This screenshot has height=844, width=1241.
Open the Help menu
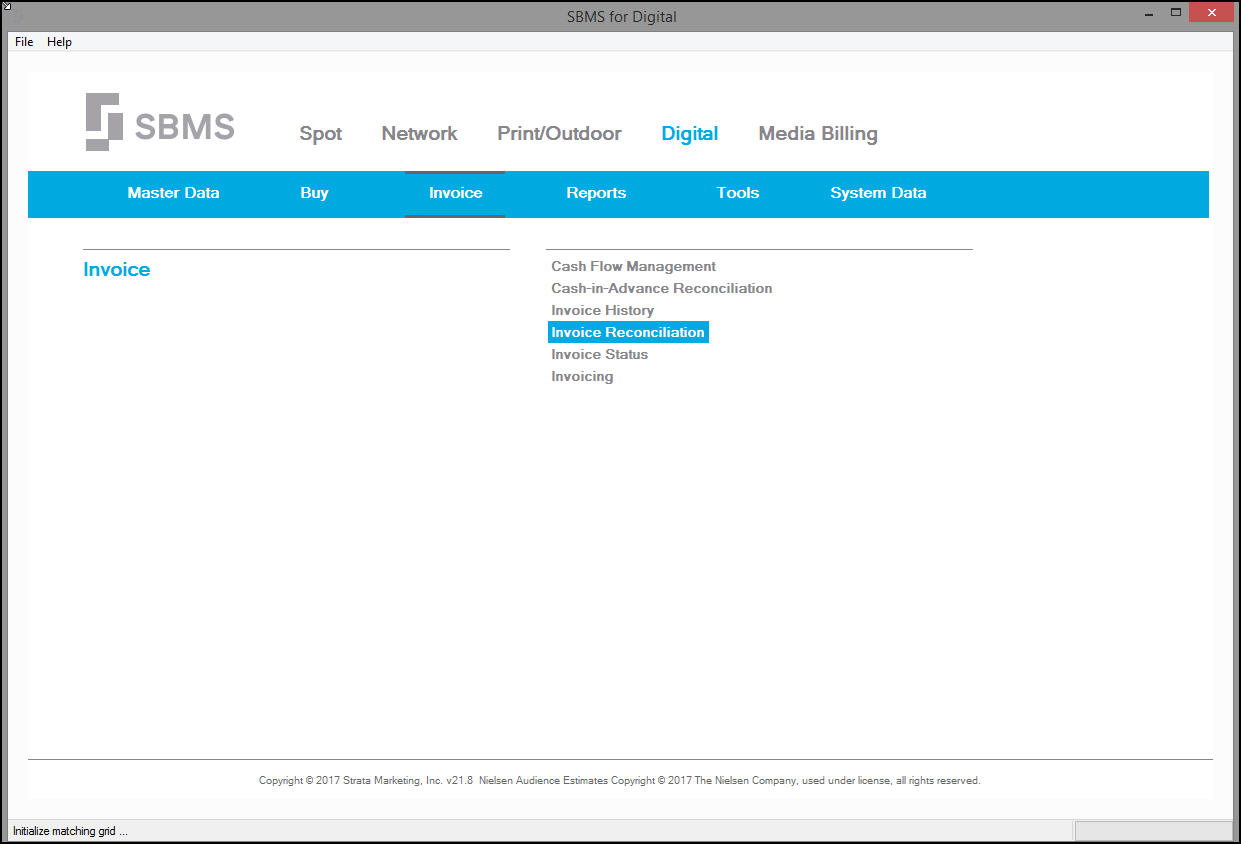pos(59,42)
